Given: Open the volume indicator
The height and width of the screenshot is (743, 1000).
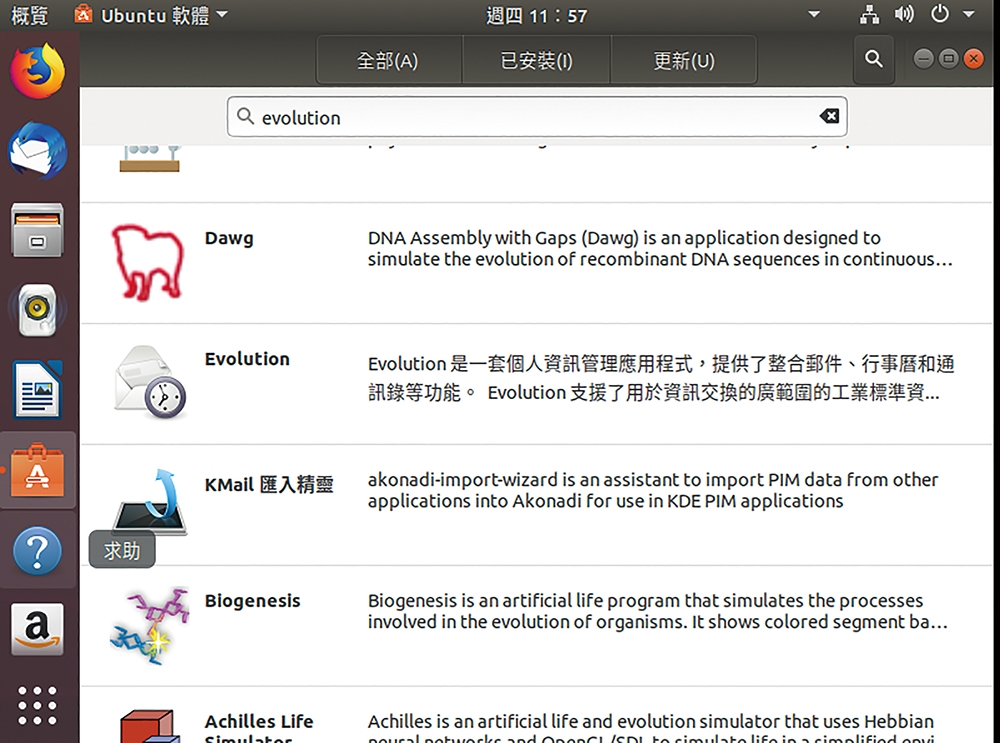Looking at the screenshot, I should click(904, 14).
